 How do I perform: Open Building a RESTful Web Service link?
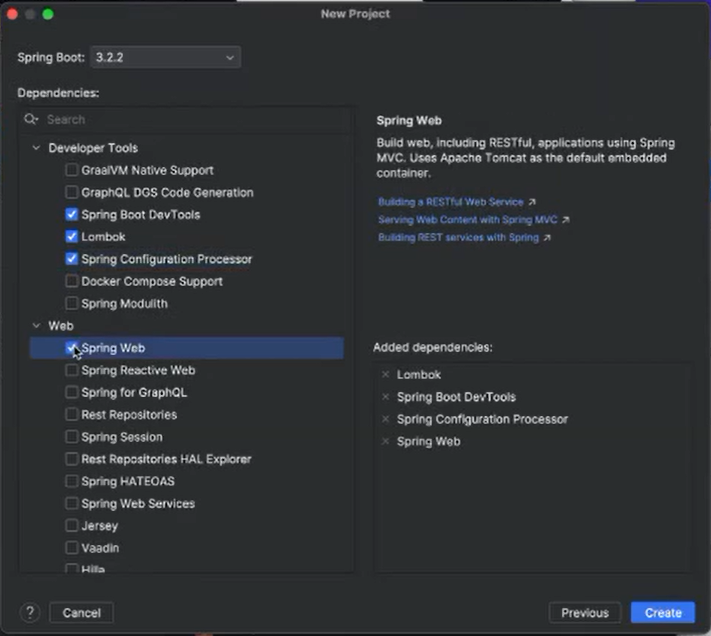point(451,202)
